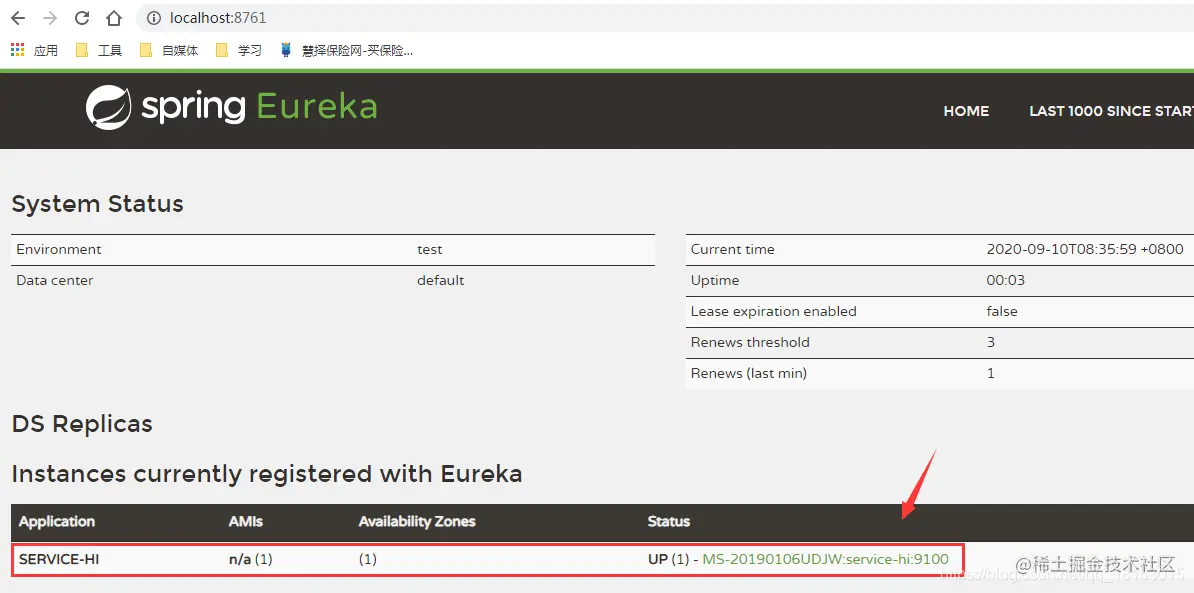Select the Renews threshold label
Screen dimensions: 1194x593
750,343
